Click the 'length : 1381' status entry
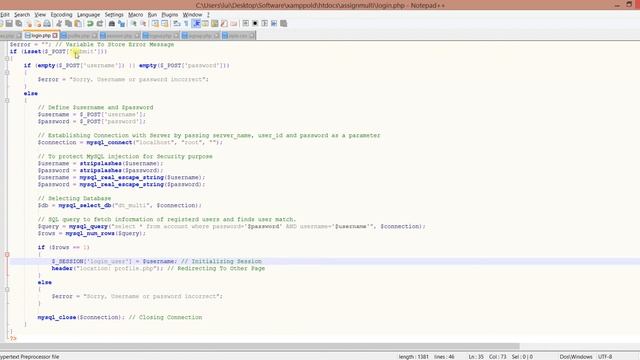 [413, 356]
